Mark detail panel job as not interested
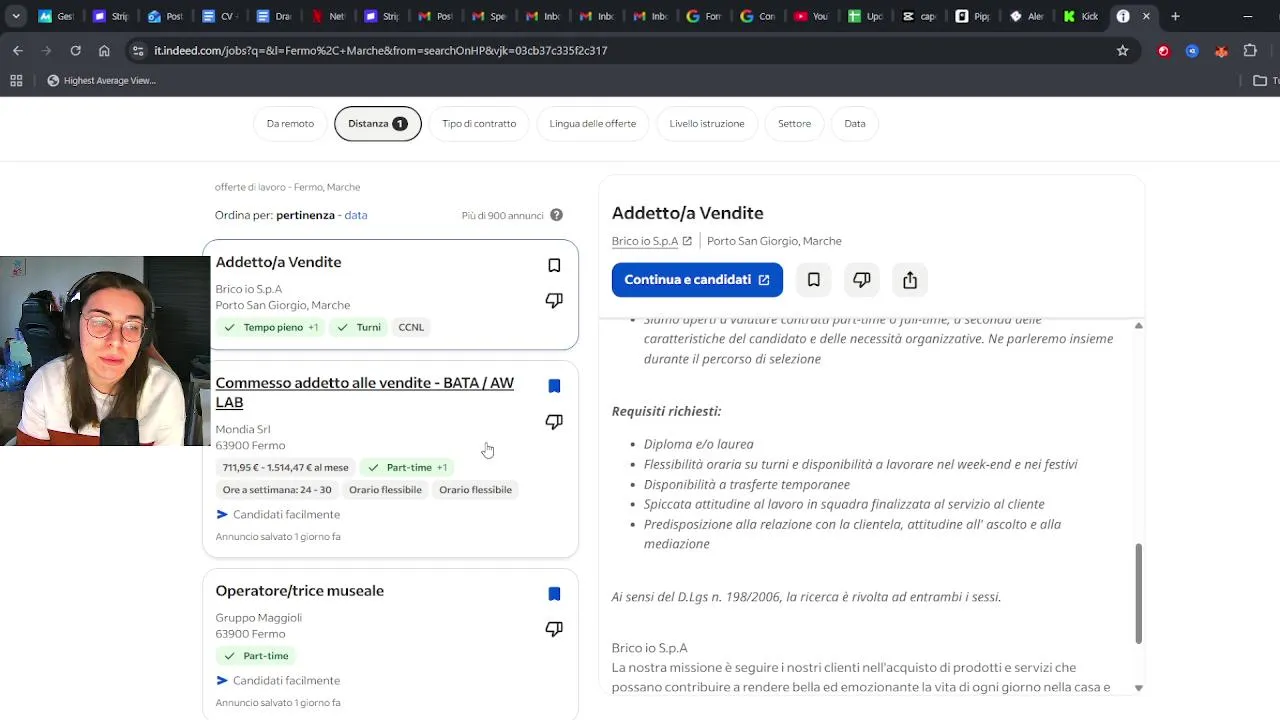The width and height of the screenshot is (1280, 720). 862,280
